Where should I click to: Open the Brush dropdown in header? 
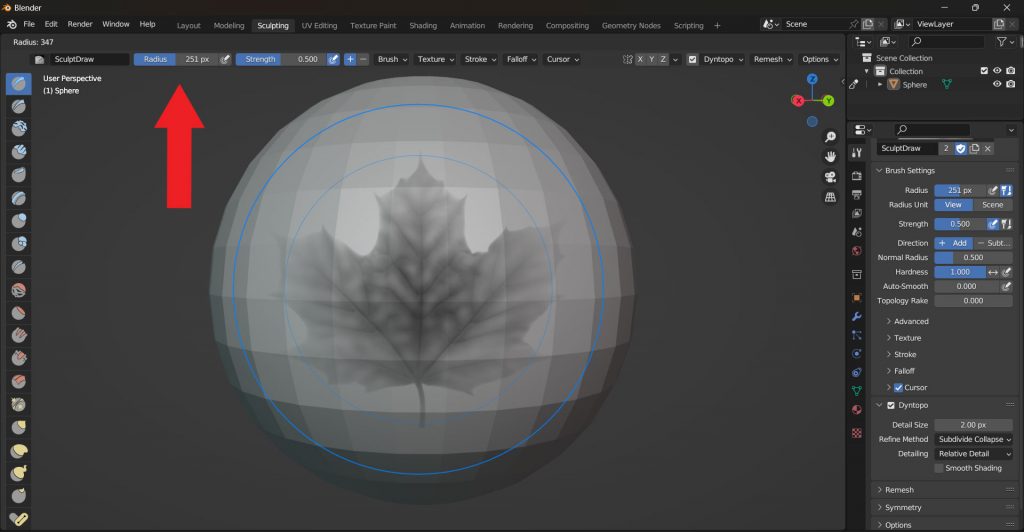pyautogui.click(x=392, y=59)
